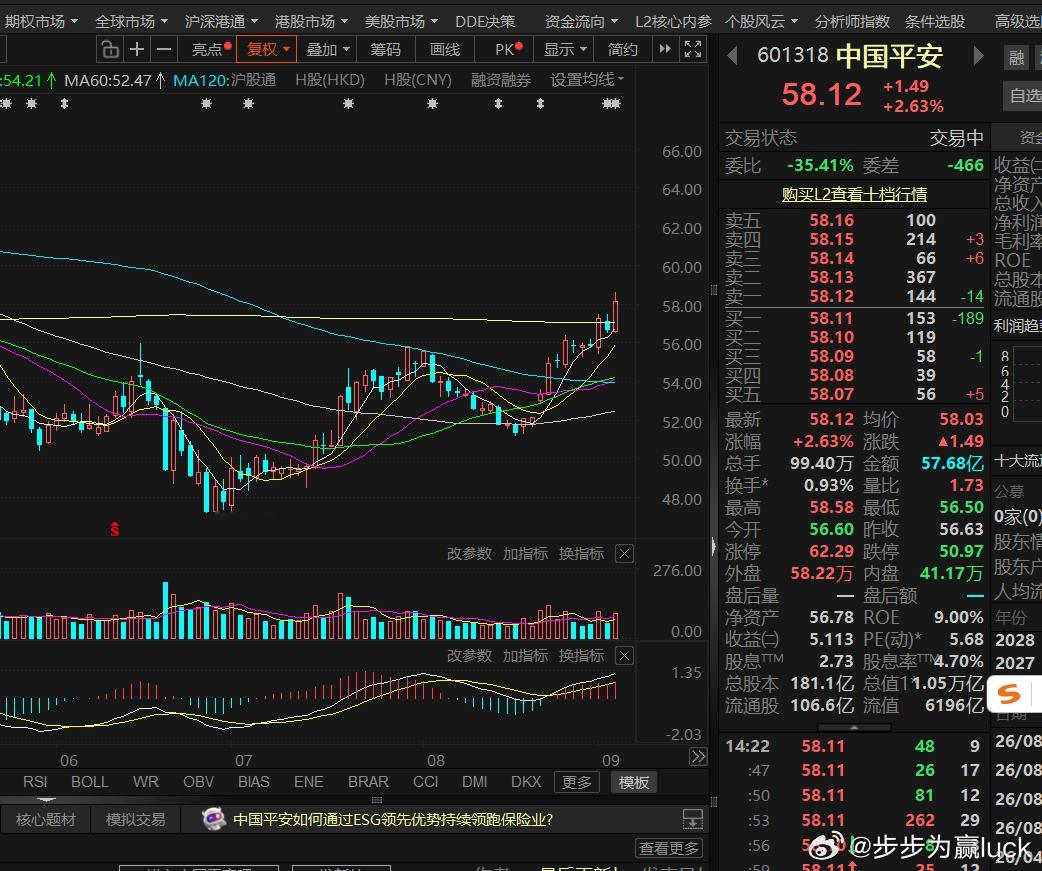This screenshot has width=1042, height=871.
Task: Click the lock chart icon in toolbar
Action: click(110, 50)
